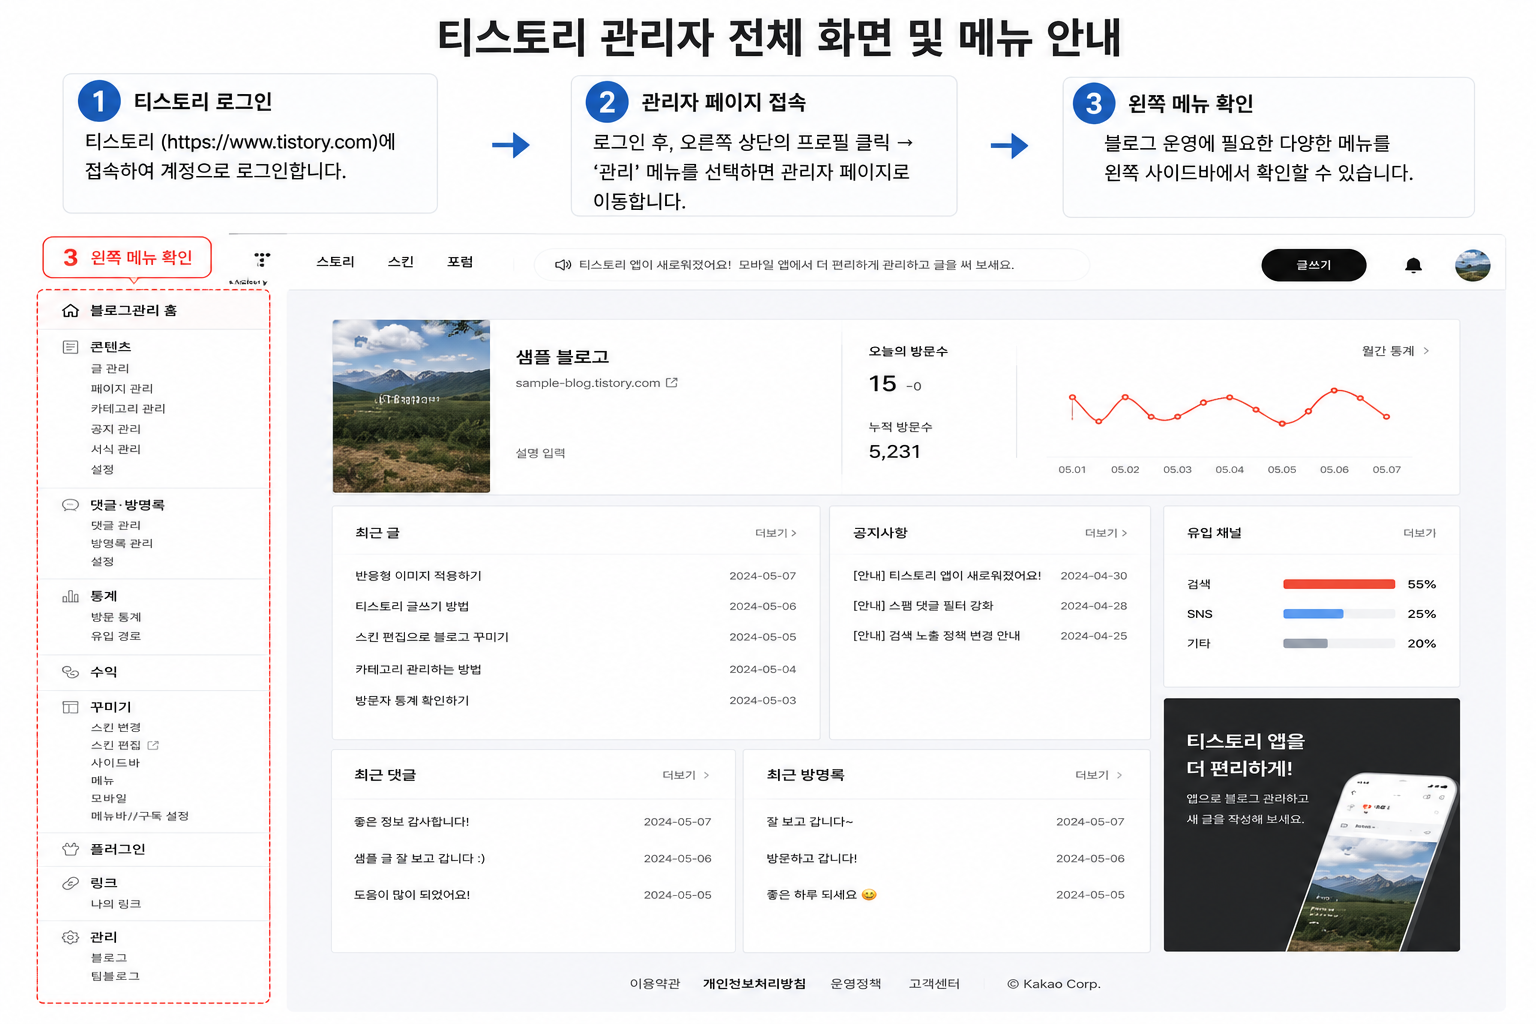Click the dotted apps icon beside 스토리
1536x1024 pixels.
[x=262, y=260]
